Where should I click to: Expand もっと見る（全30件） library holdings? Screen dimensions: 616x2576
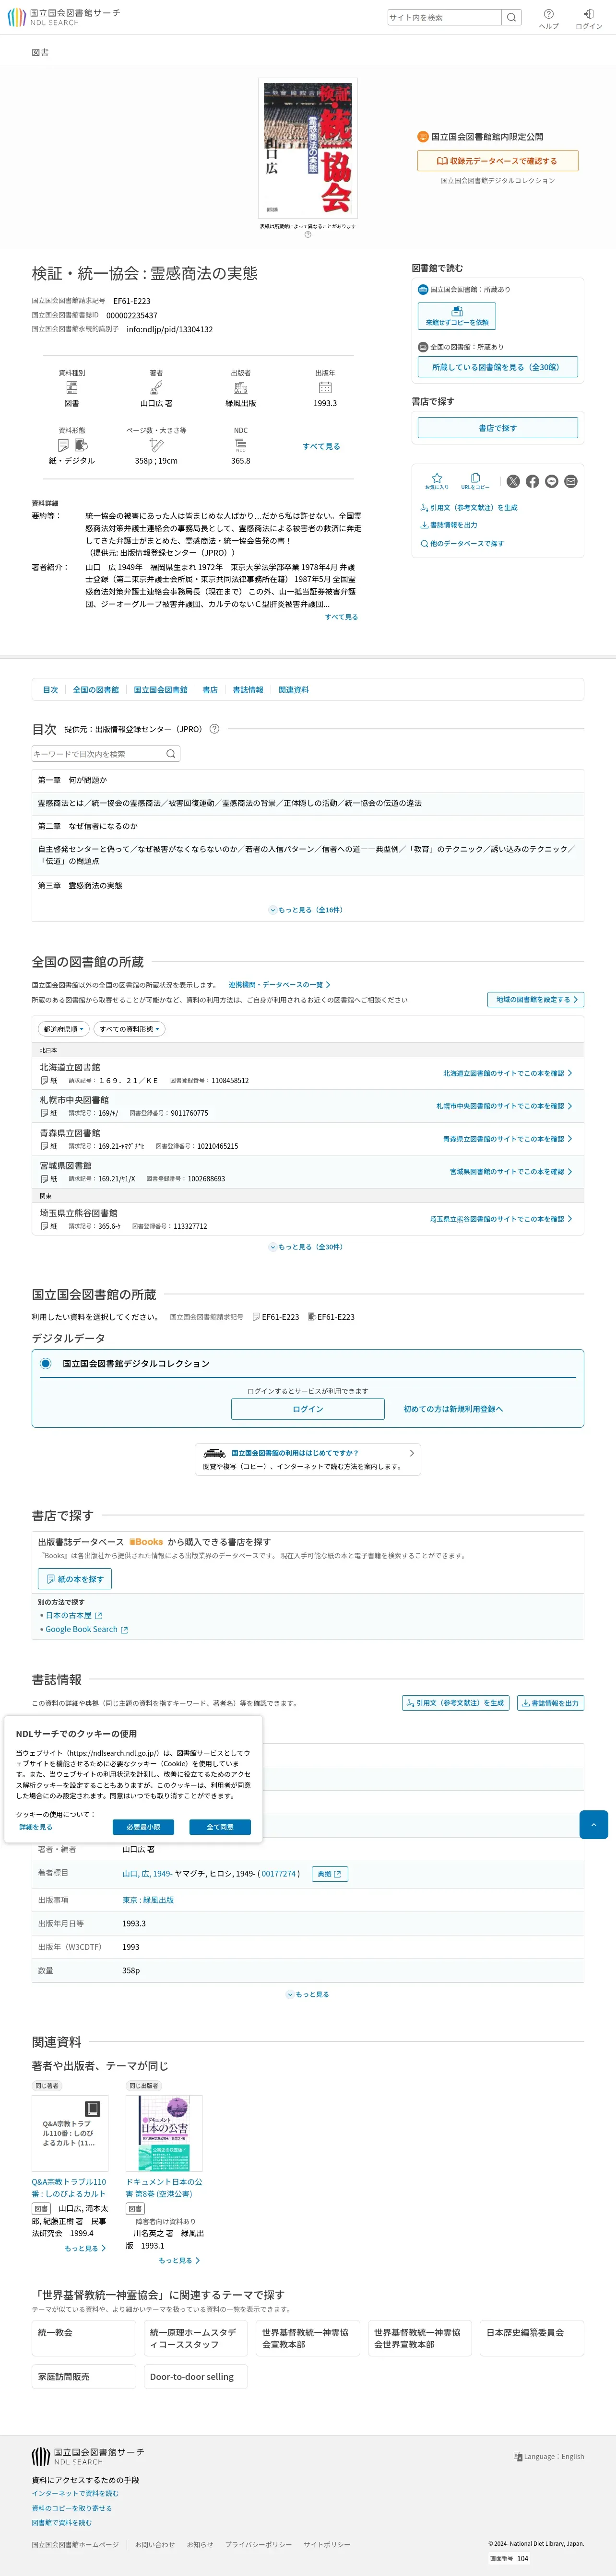click(307, 1247)
